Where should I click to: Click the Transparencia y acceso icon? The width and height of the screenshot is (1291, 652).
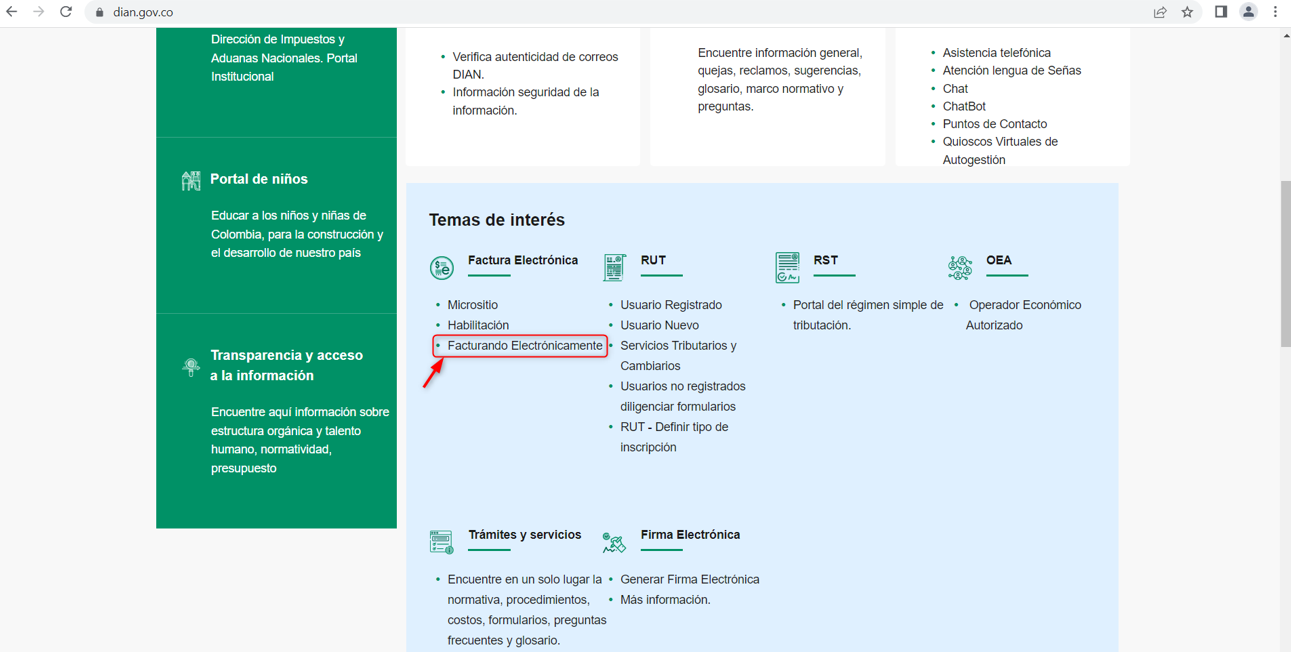pos(191,366)
